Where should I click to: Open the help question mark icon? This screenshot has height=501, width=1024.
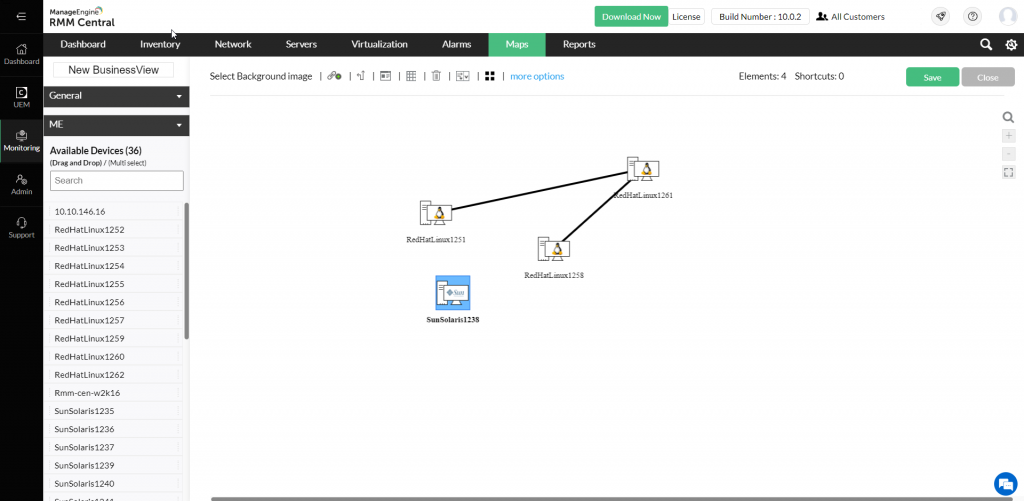click(x=972, y=16)
